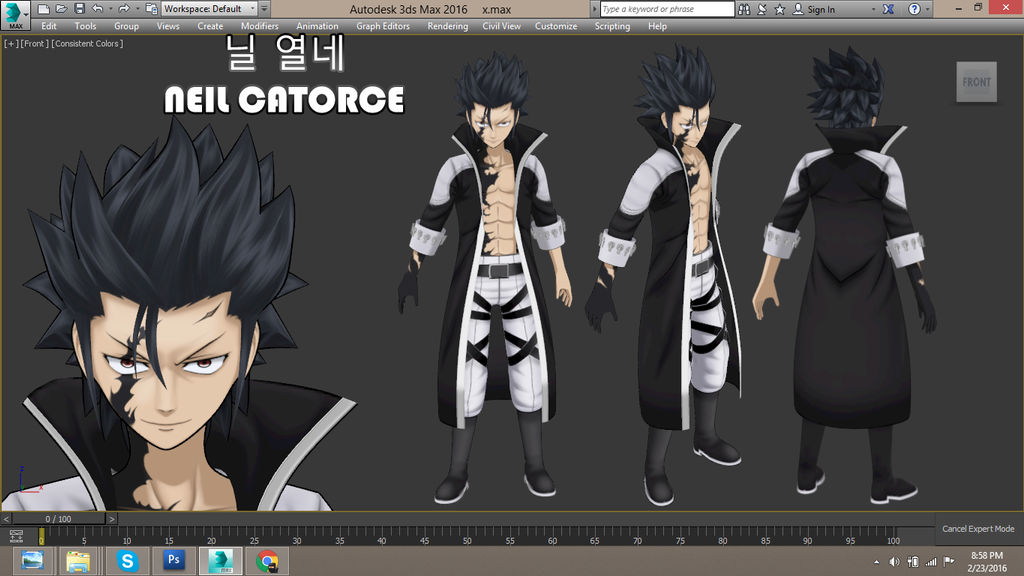
Task: Click the Cancel Expert Mode button
Action: [x=978, y=529]
